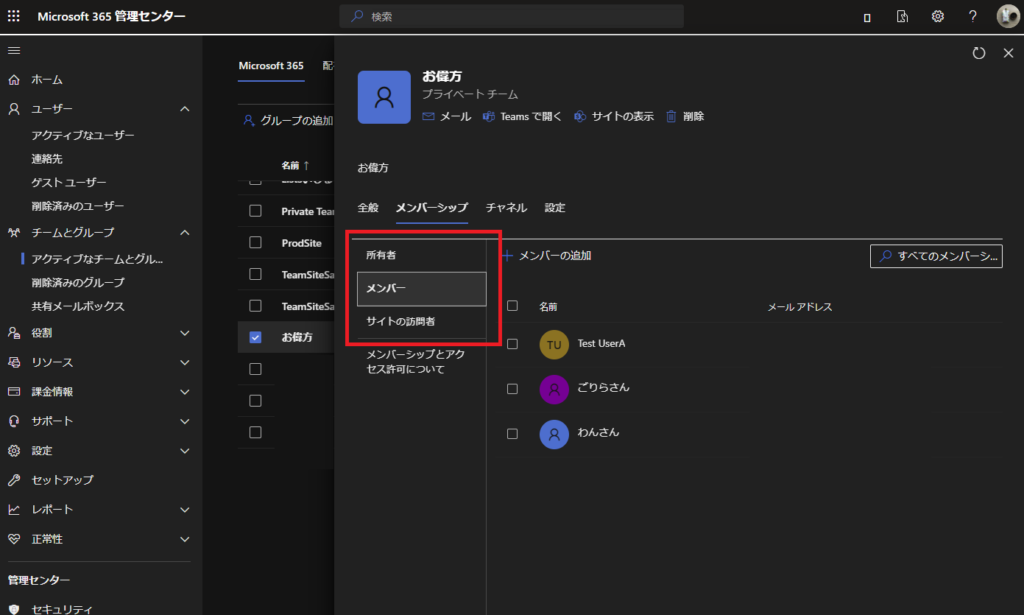Click the document icon in top bar

coord(903,16)
